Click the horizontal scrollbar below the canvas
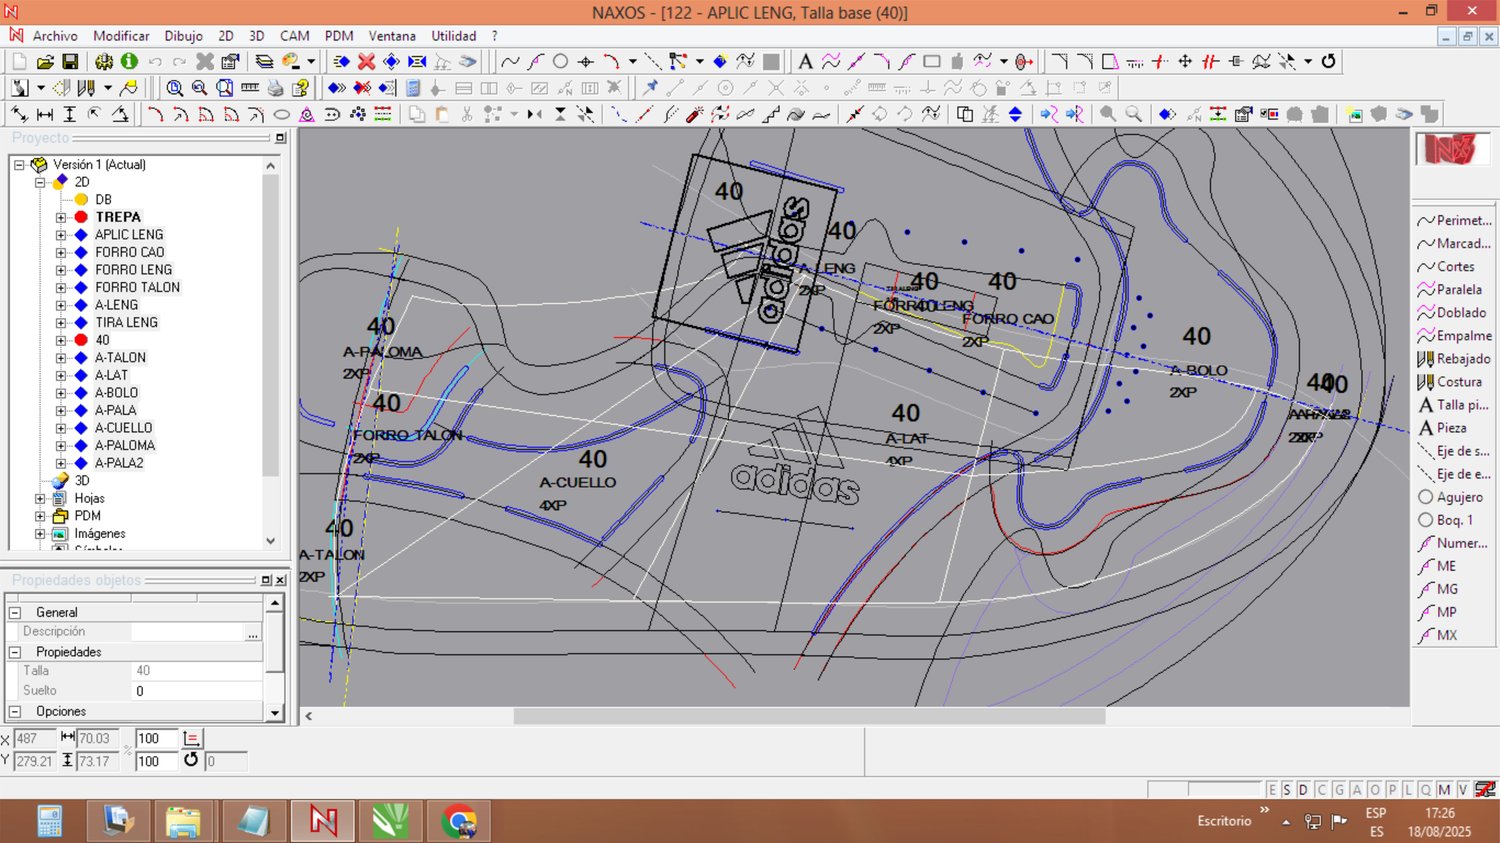1500x843 pixels. coord(808,716)
